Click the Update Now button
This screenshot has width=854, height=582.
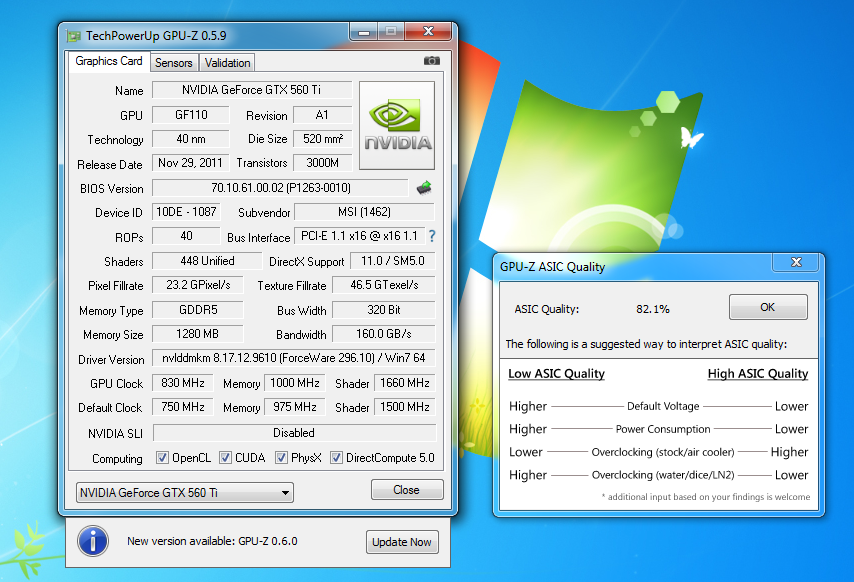point(402,542)
